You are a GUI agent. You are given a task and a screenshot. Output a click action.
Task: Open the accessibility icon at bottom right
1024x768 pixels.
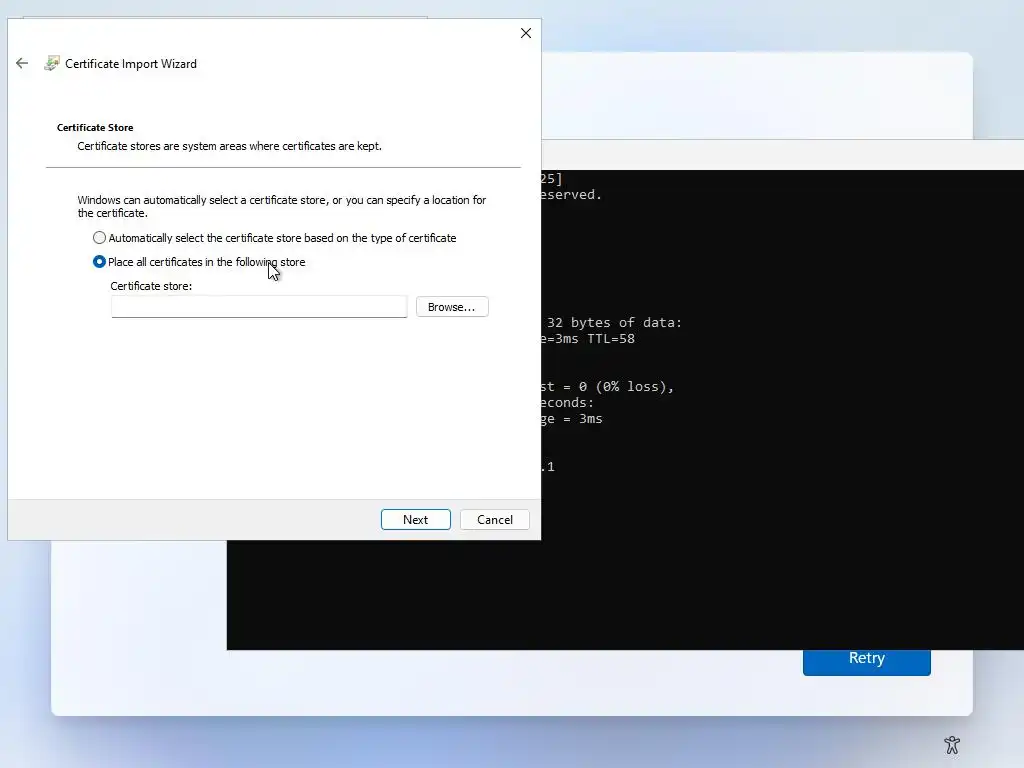coord(952,744)
